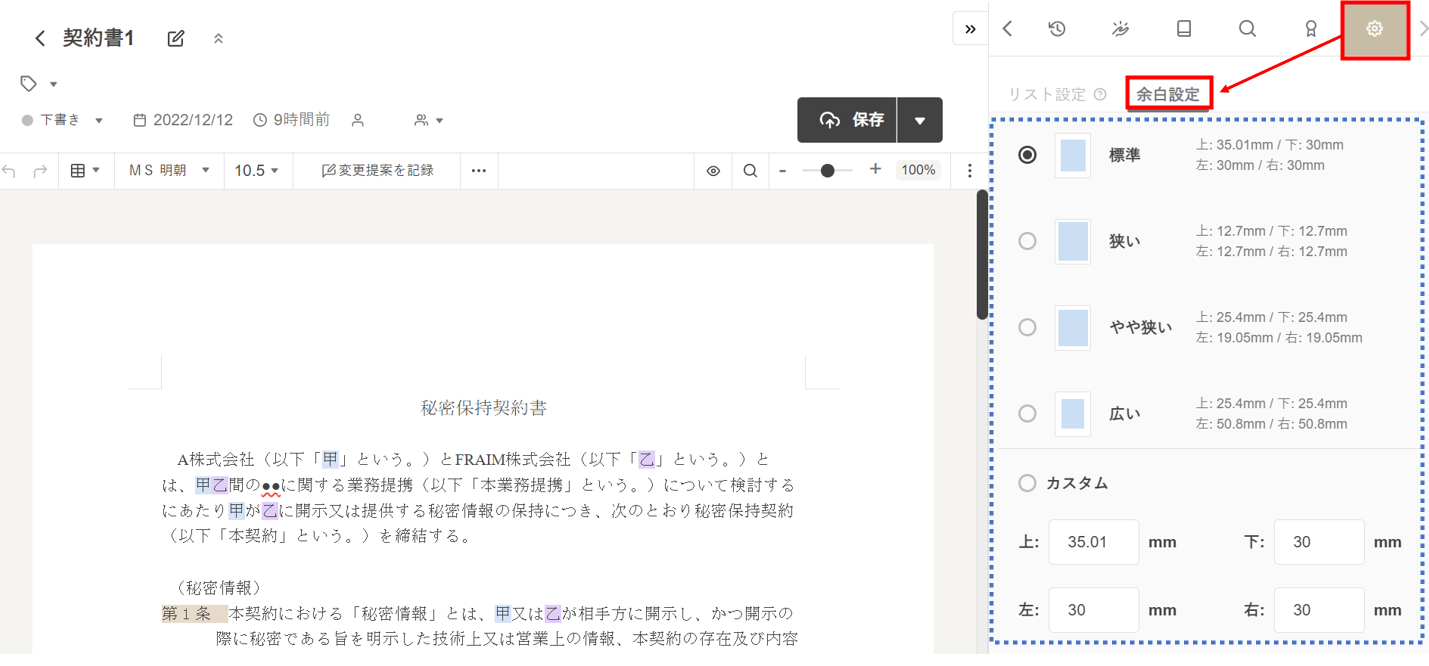The height and width of the screenshot is (666, 1429).
Task: Toggle the eye preview icon in toolbar
Action: [713, 171]
